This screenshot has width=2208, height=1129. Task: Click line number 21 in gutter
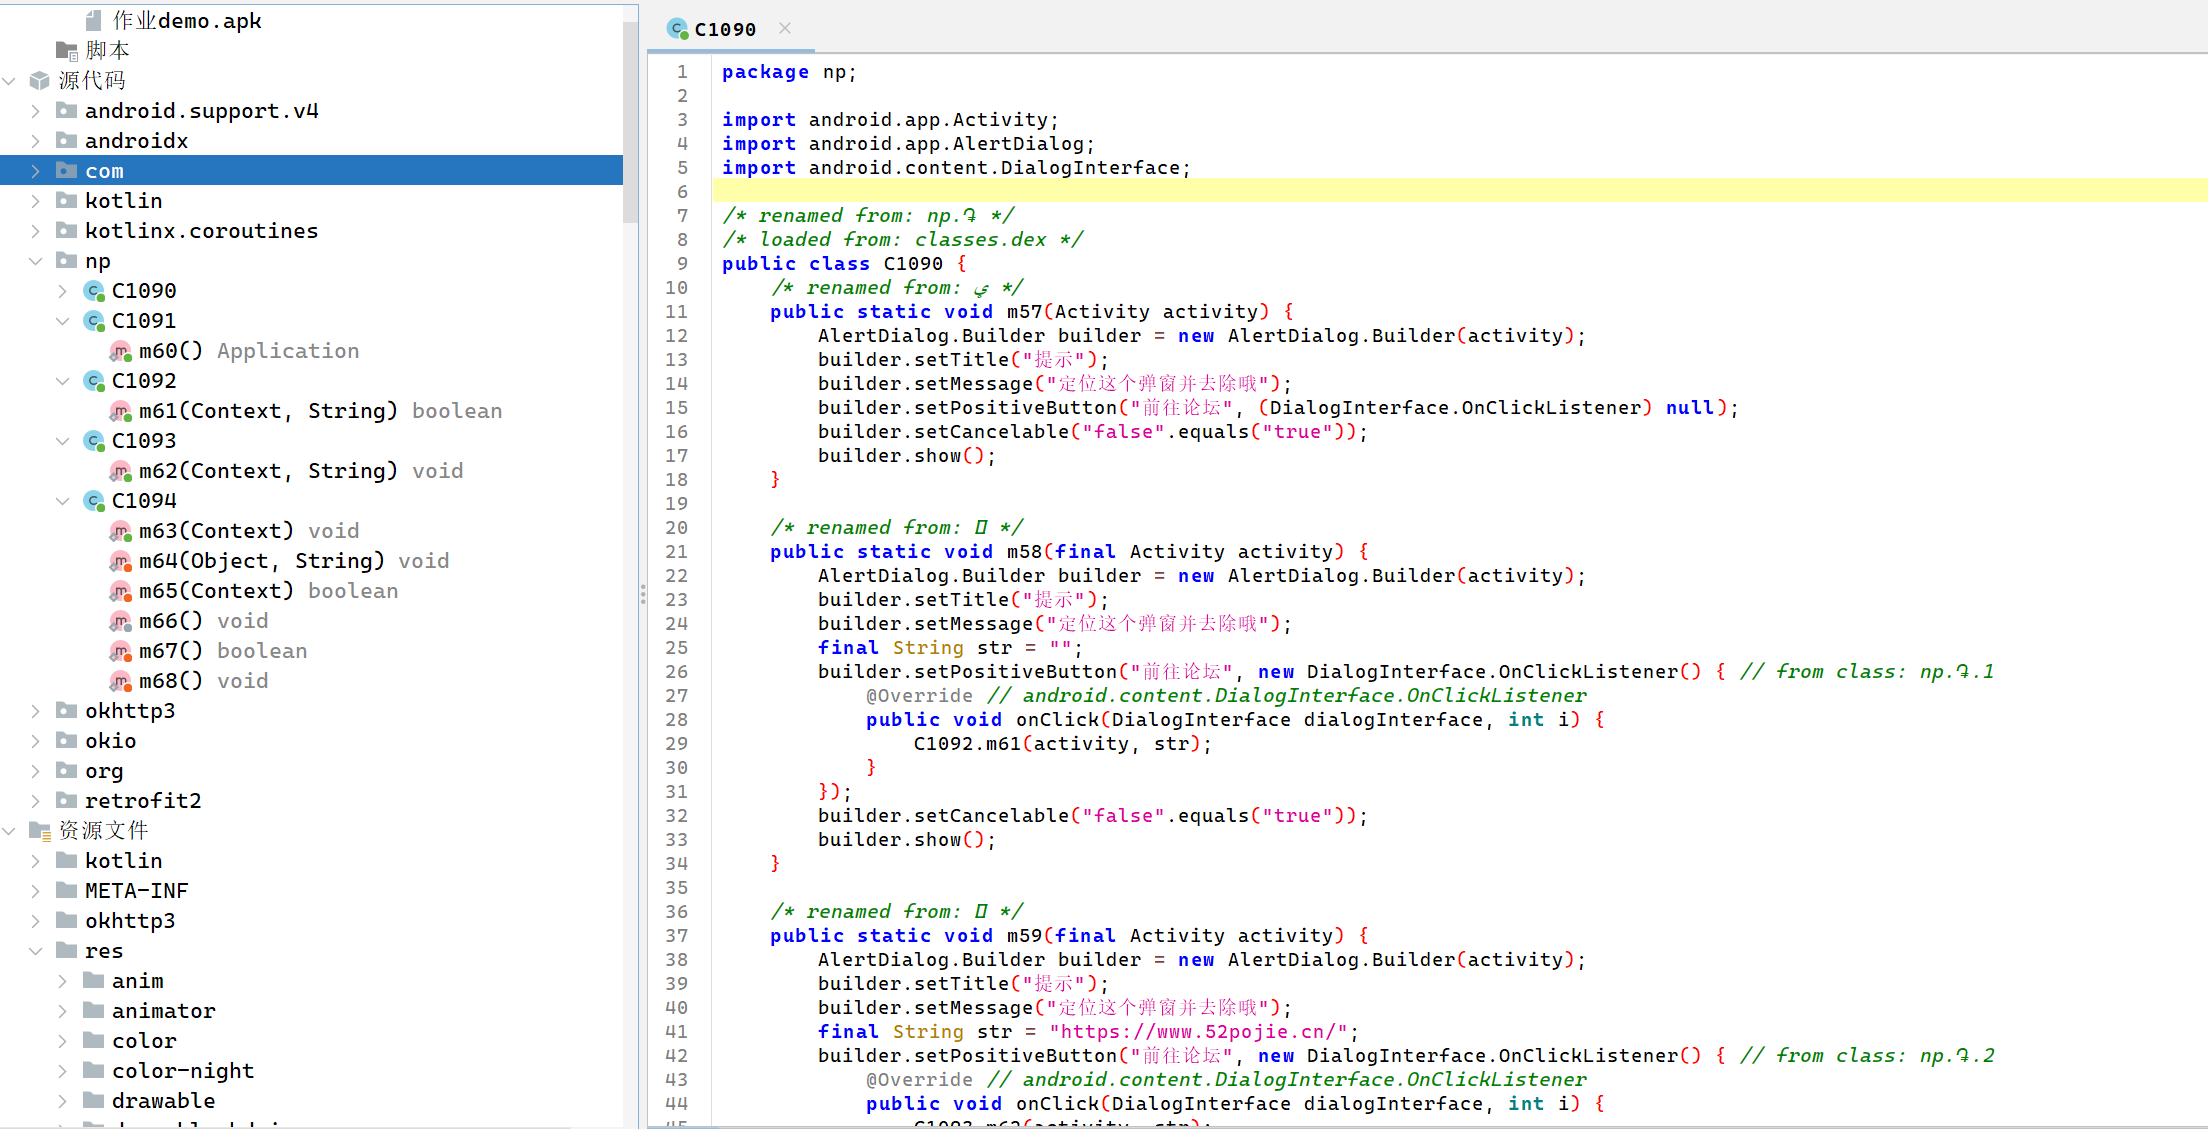(x=677, y=552)
